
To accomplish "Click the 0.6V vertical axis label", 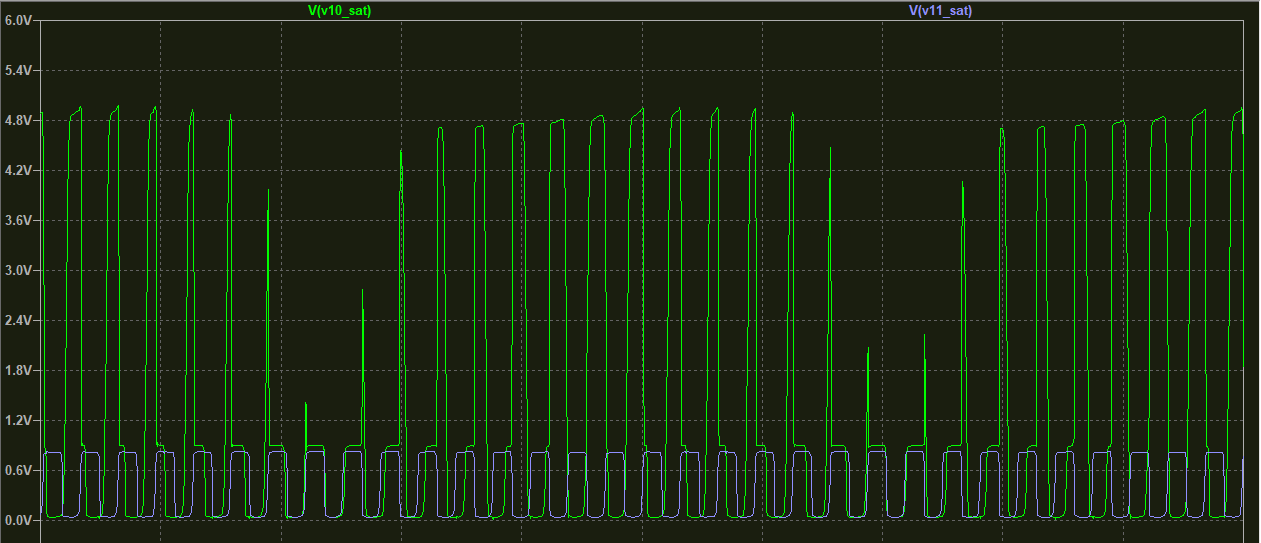I will click(19, 471).
